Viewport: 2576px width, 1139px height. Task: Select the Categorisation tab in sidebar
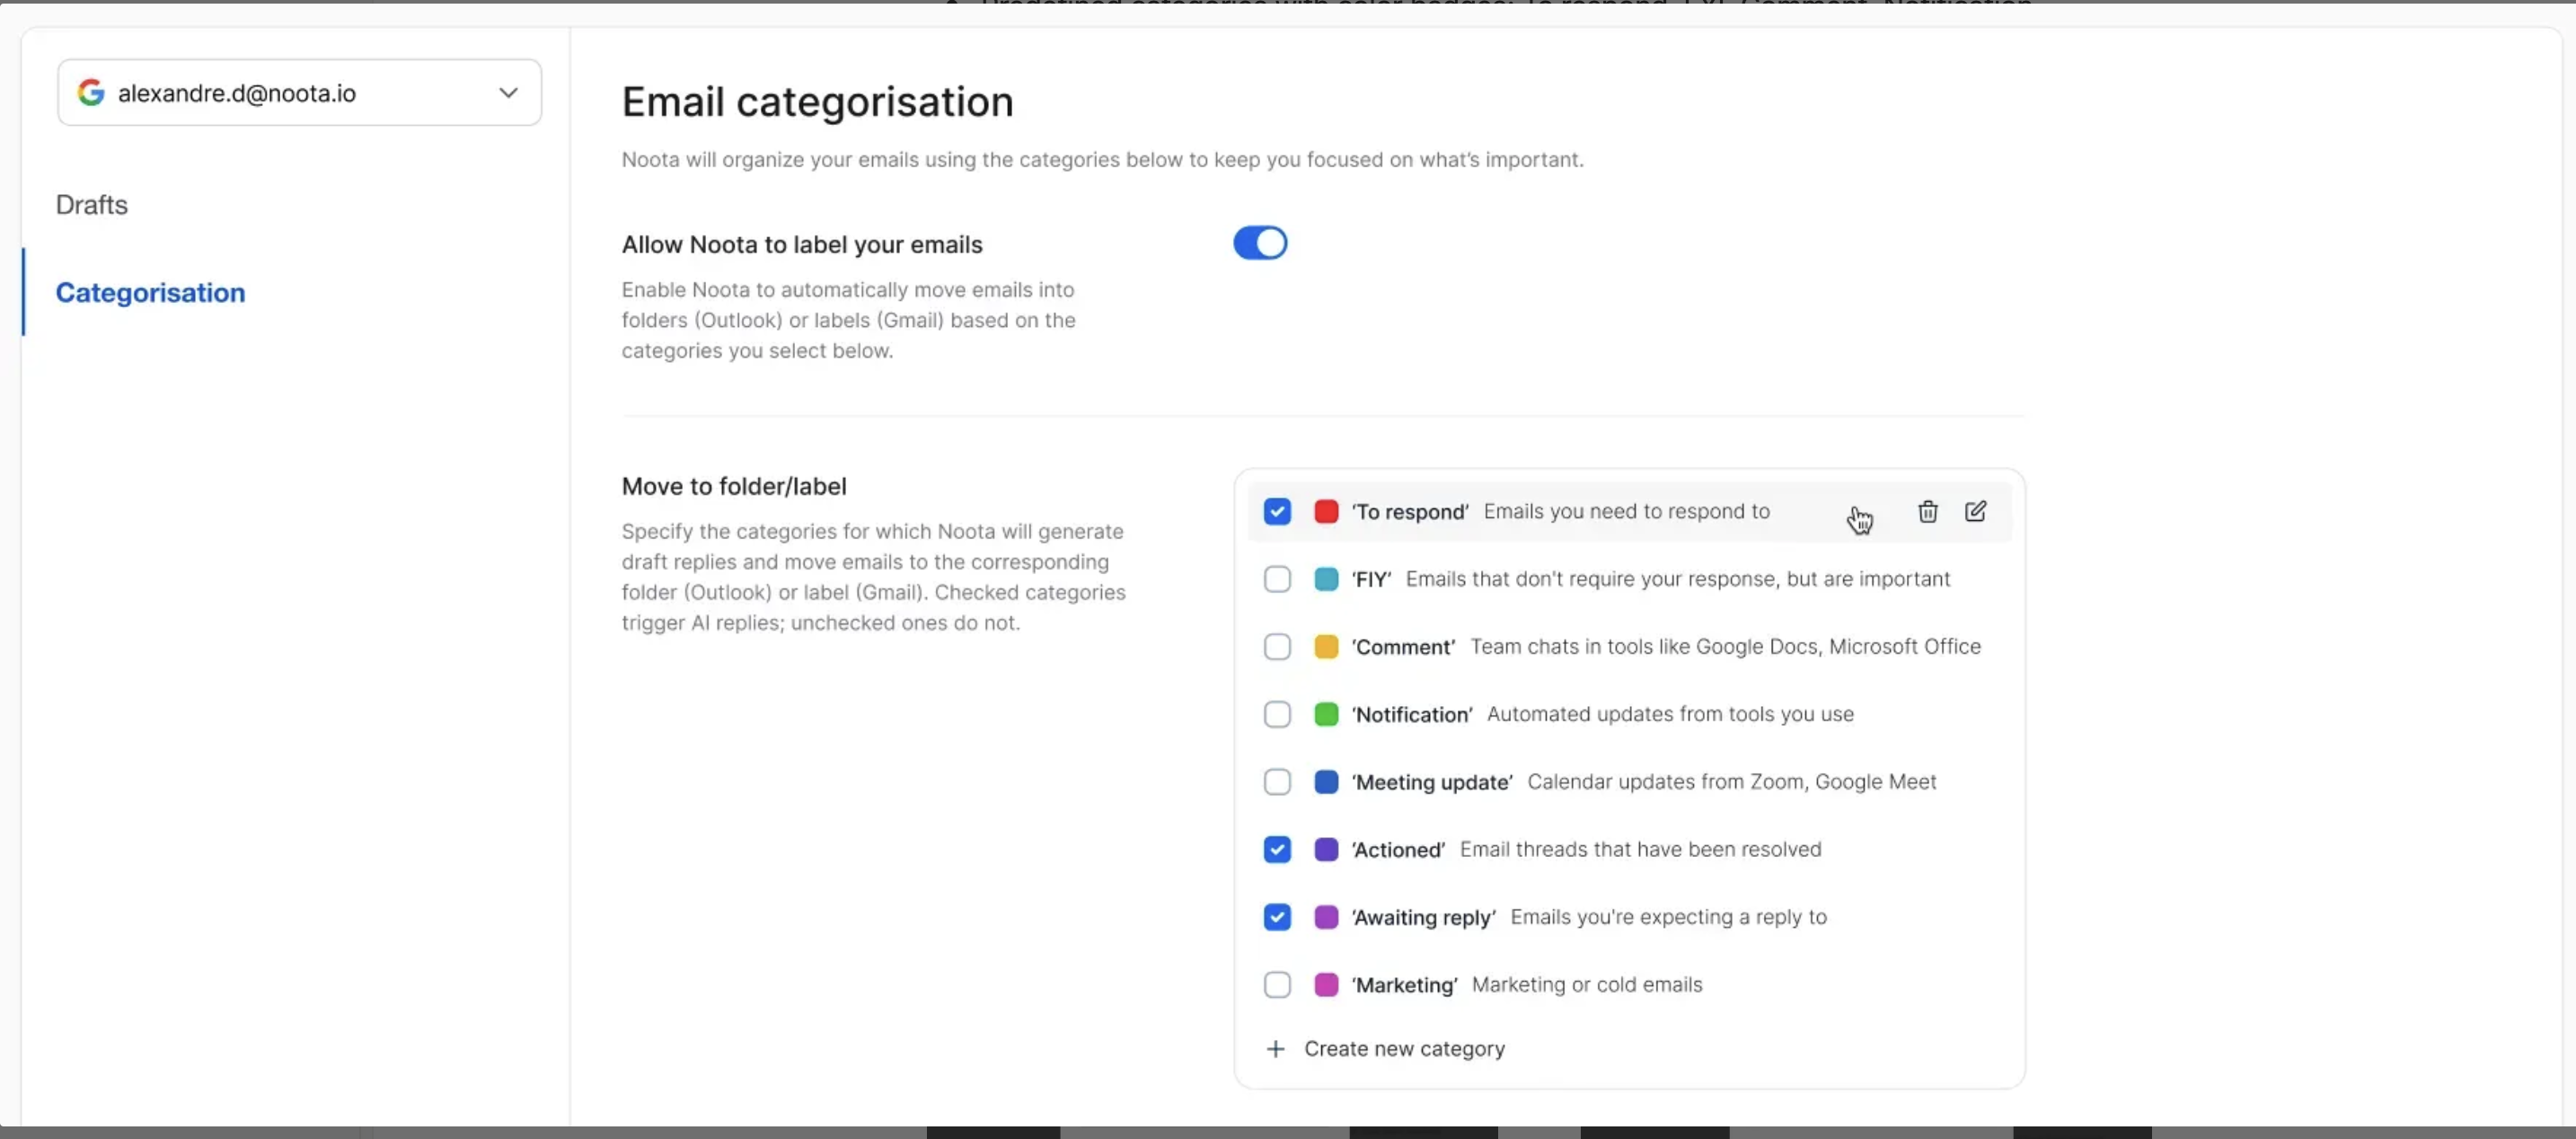click(150, 293)
